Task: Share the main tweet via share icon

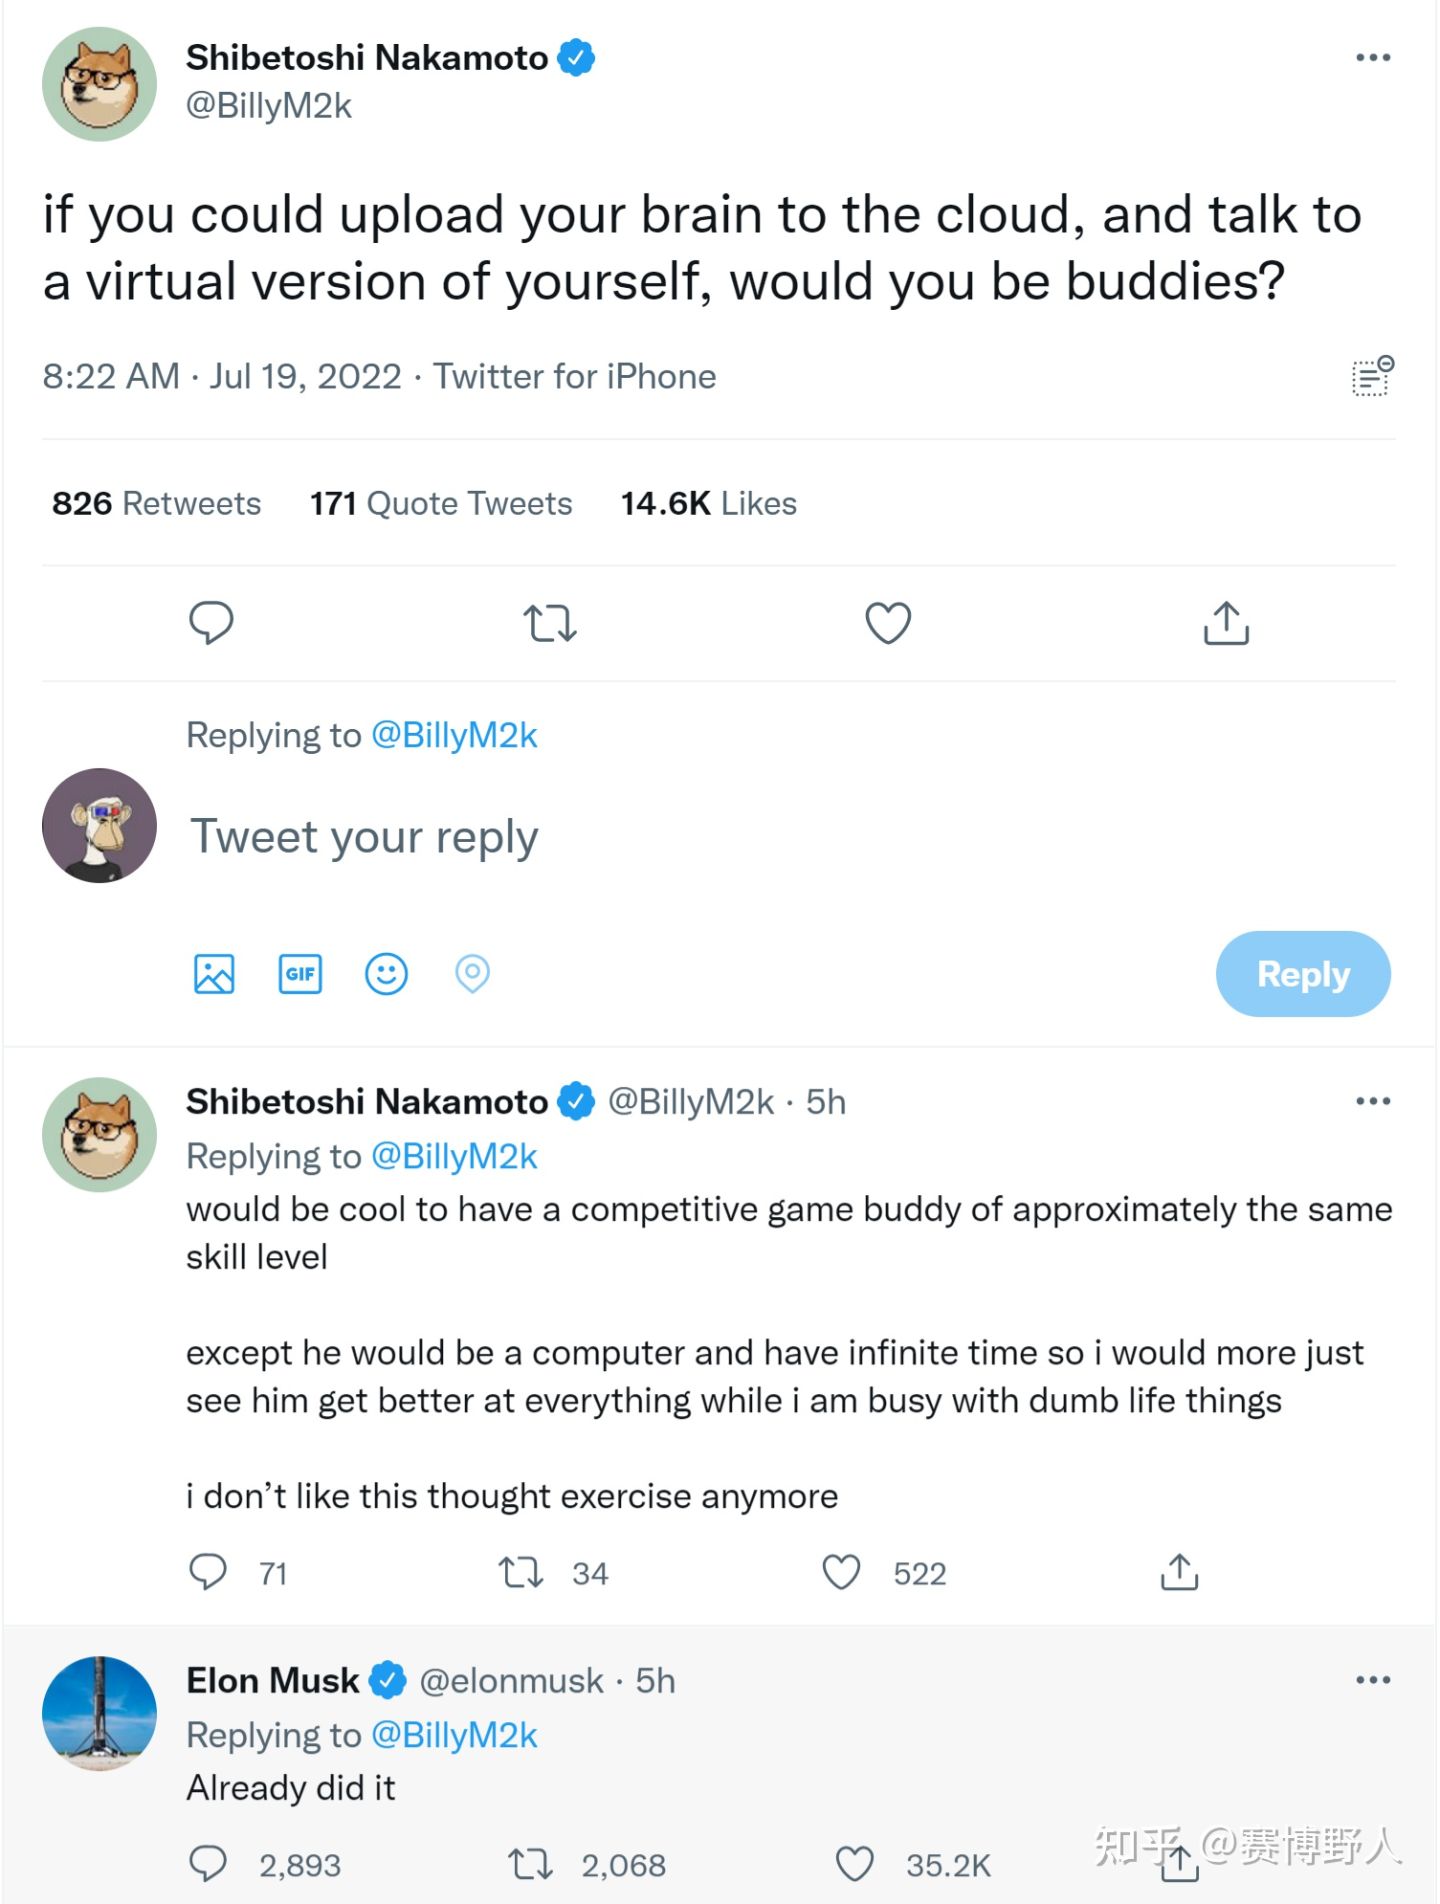Action: (1225, 622)
